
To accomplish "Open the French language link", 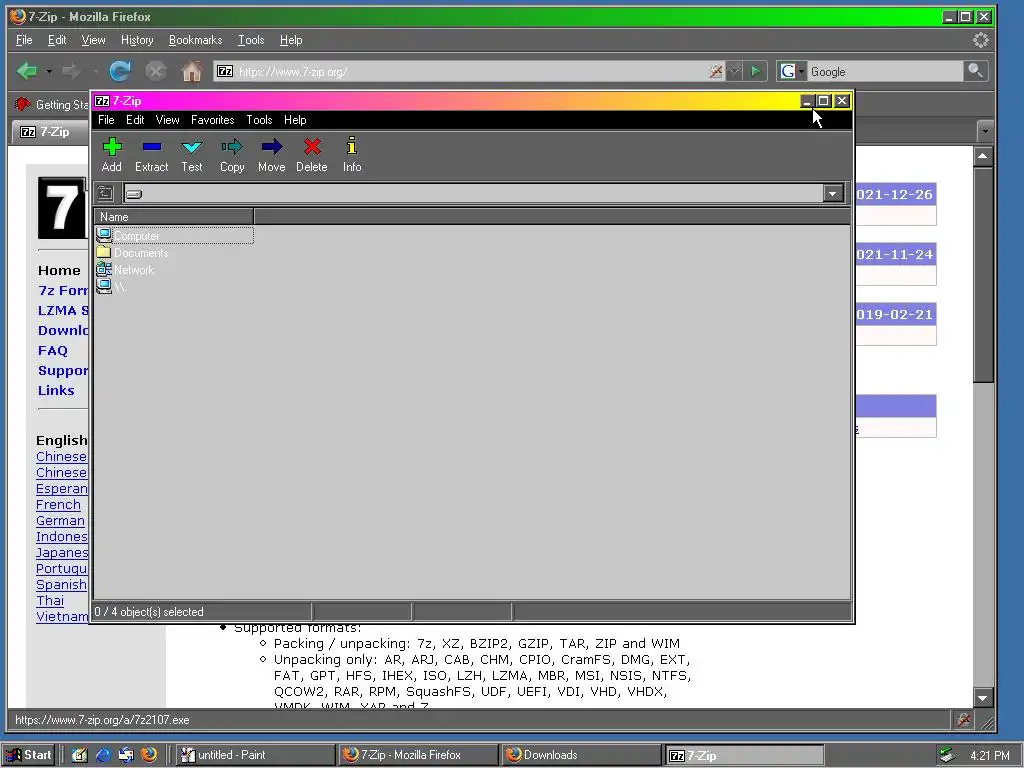I will click(58, 505).
